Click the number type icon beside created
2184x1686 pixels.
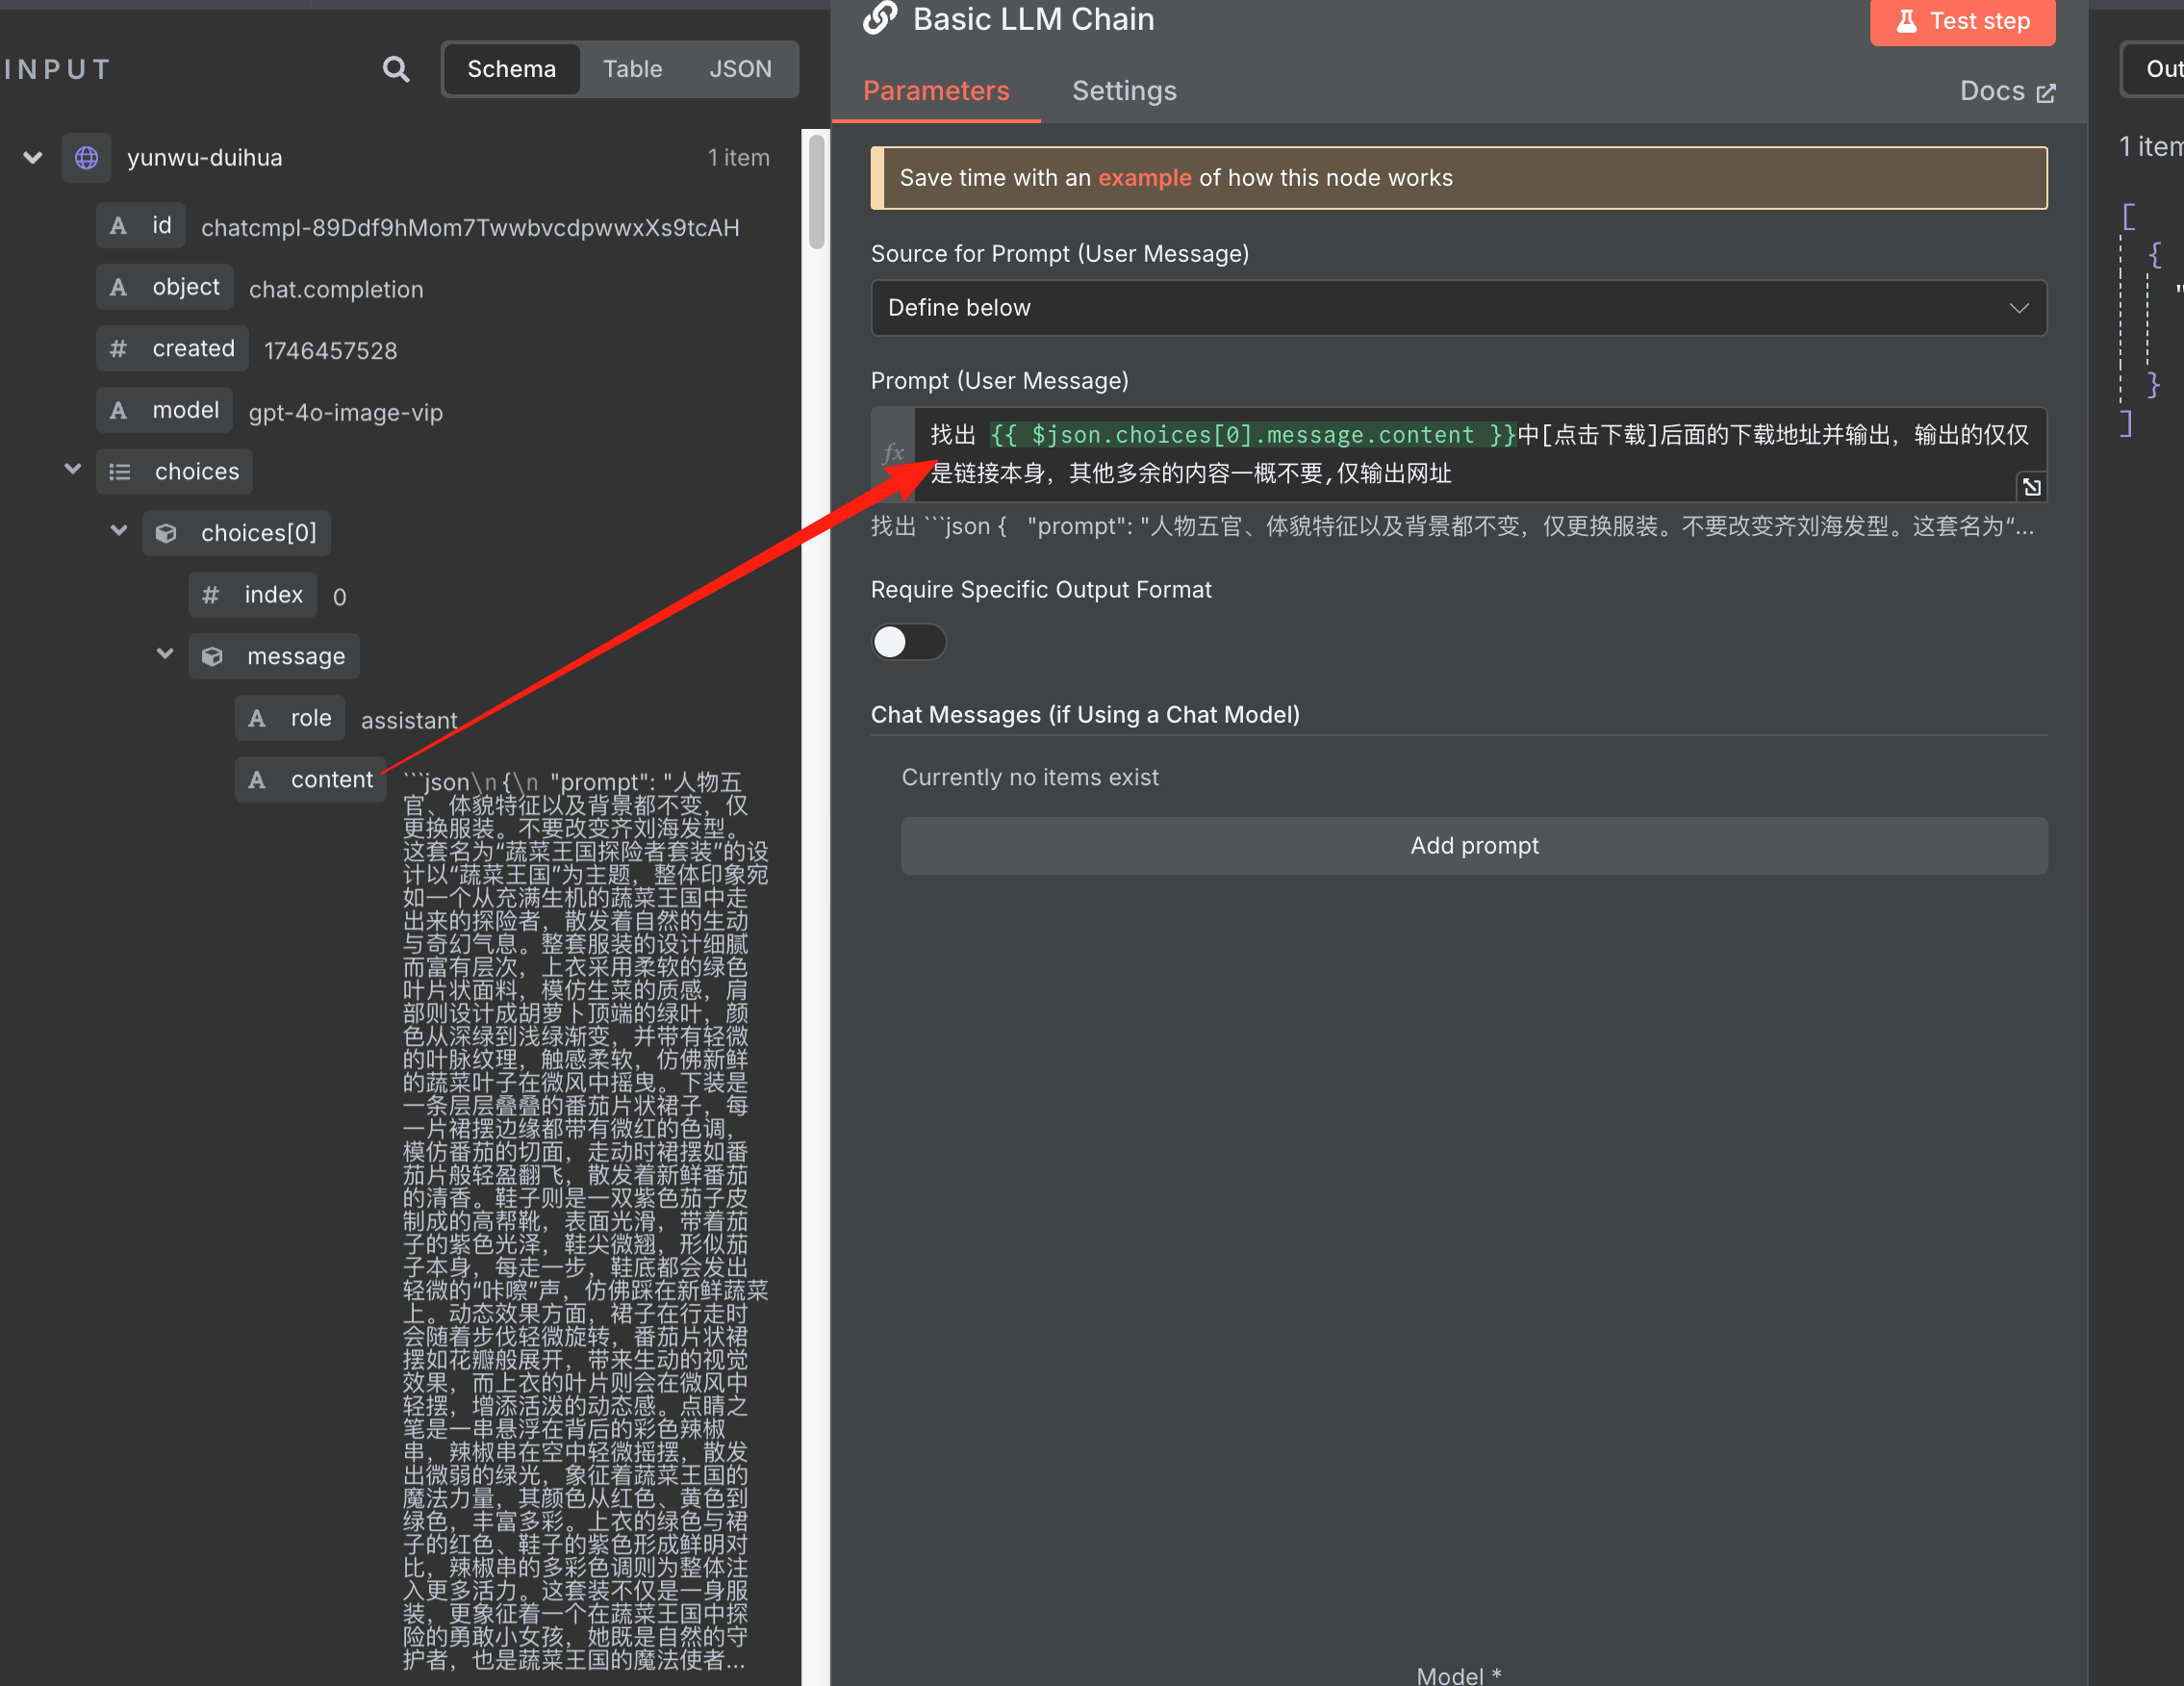pyautogui.click(x=119, y=349)
